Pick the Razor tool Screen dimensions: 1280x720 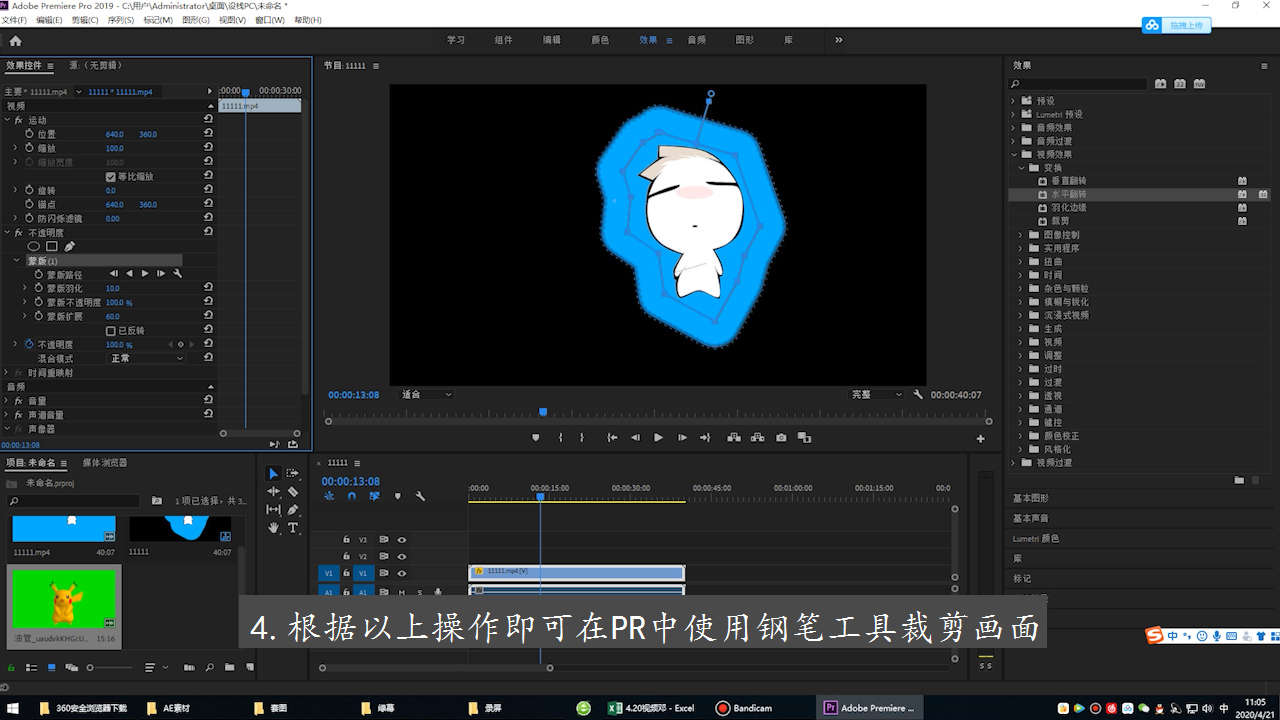[x=293, y=491]
